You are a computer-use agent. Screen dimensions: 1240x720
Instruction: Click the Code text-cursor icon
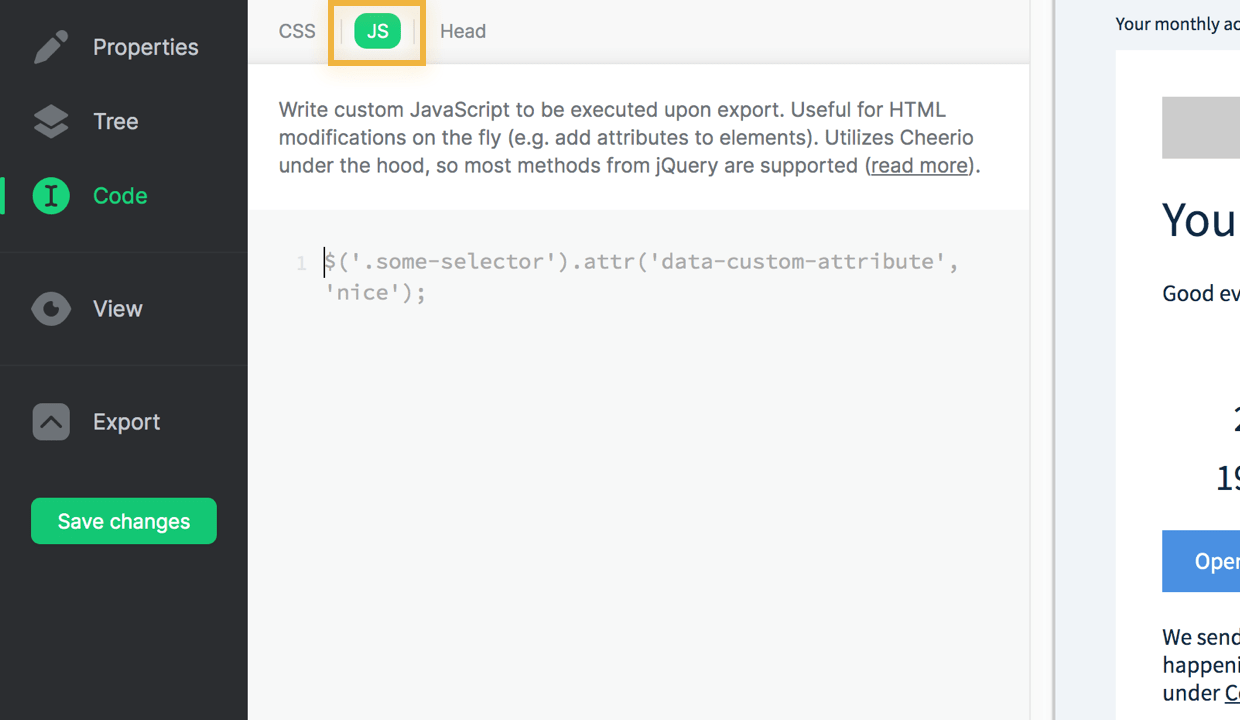pyautogui.click(x=50, y=196)
